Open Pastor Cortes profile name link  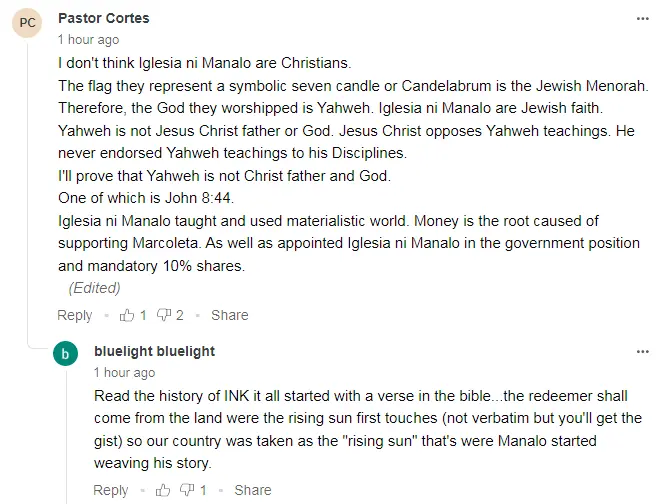(x=104, y=18)
